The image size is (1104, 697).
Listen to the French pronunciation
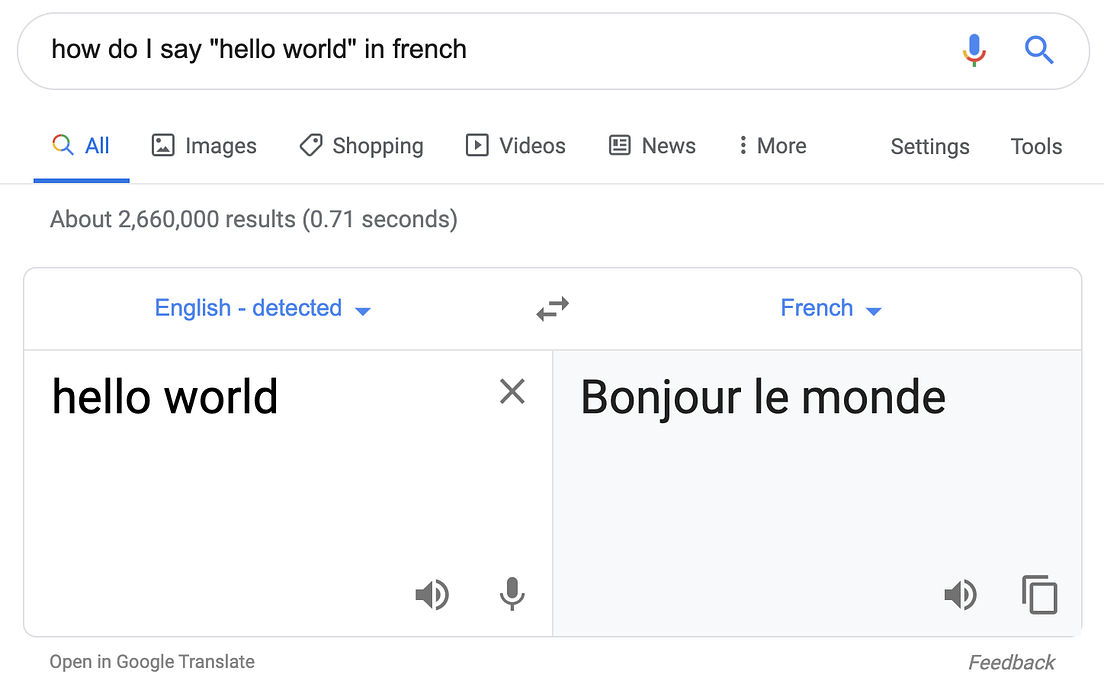[960, 594]
